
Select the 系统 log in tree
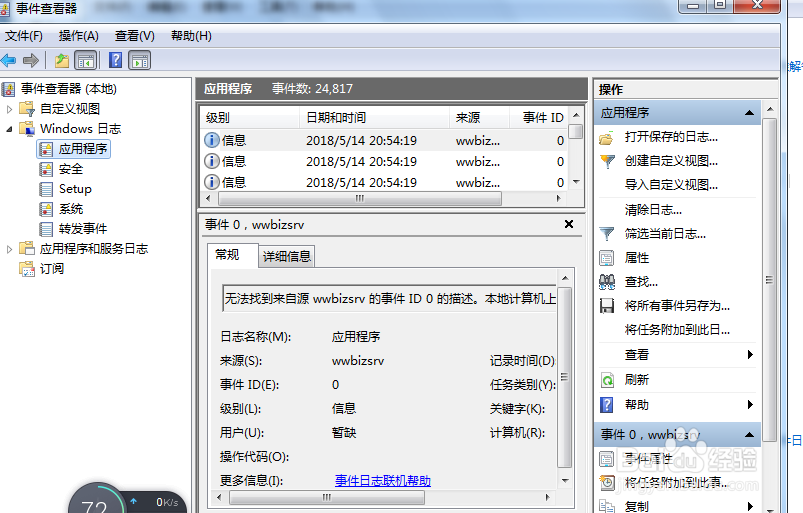point(71,209)
